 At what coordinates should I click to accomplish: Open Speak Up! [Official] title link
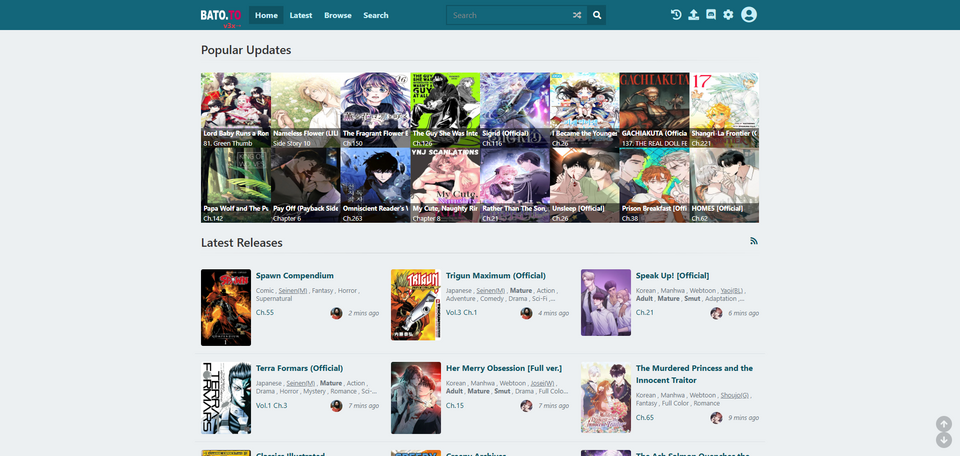coord(672,275)
